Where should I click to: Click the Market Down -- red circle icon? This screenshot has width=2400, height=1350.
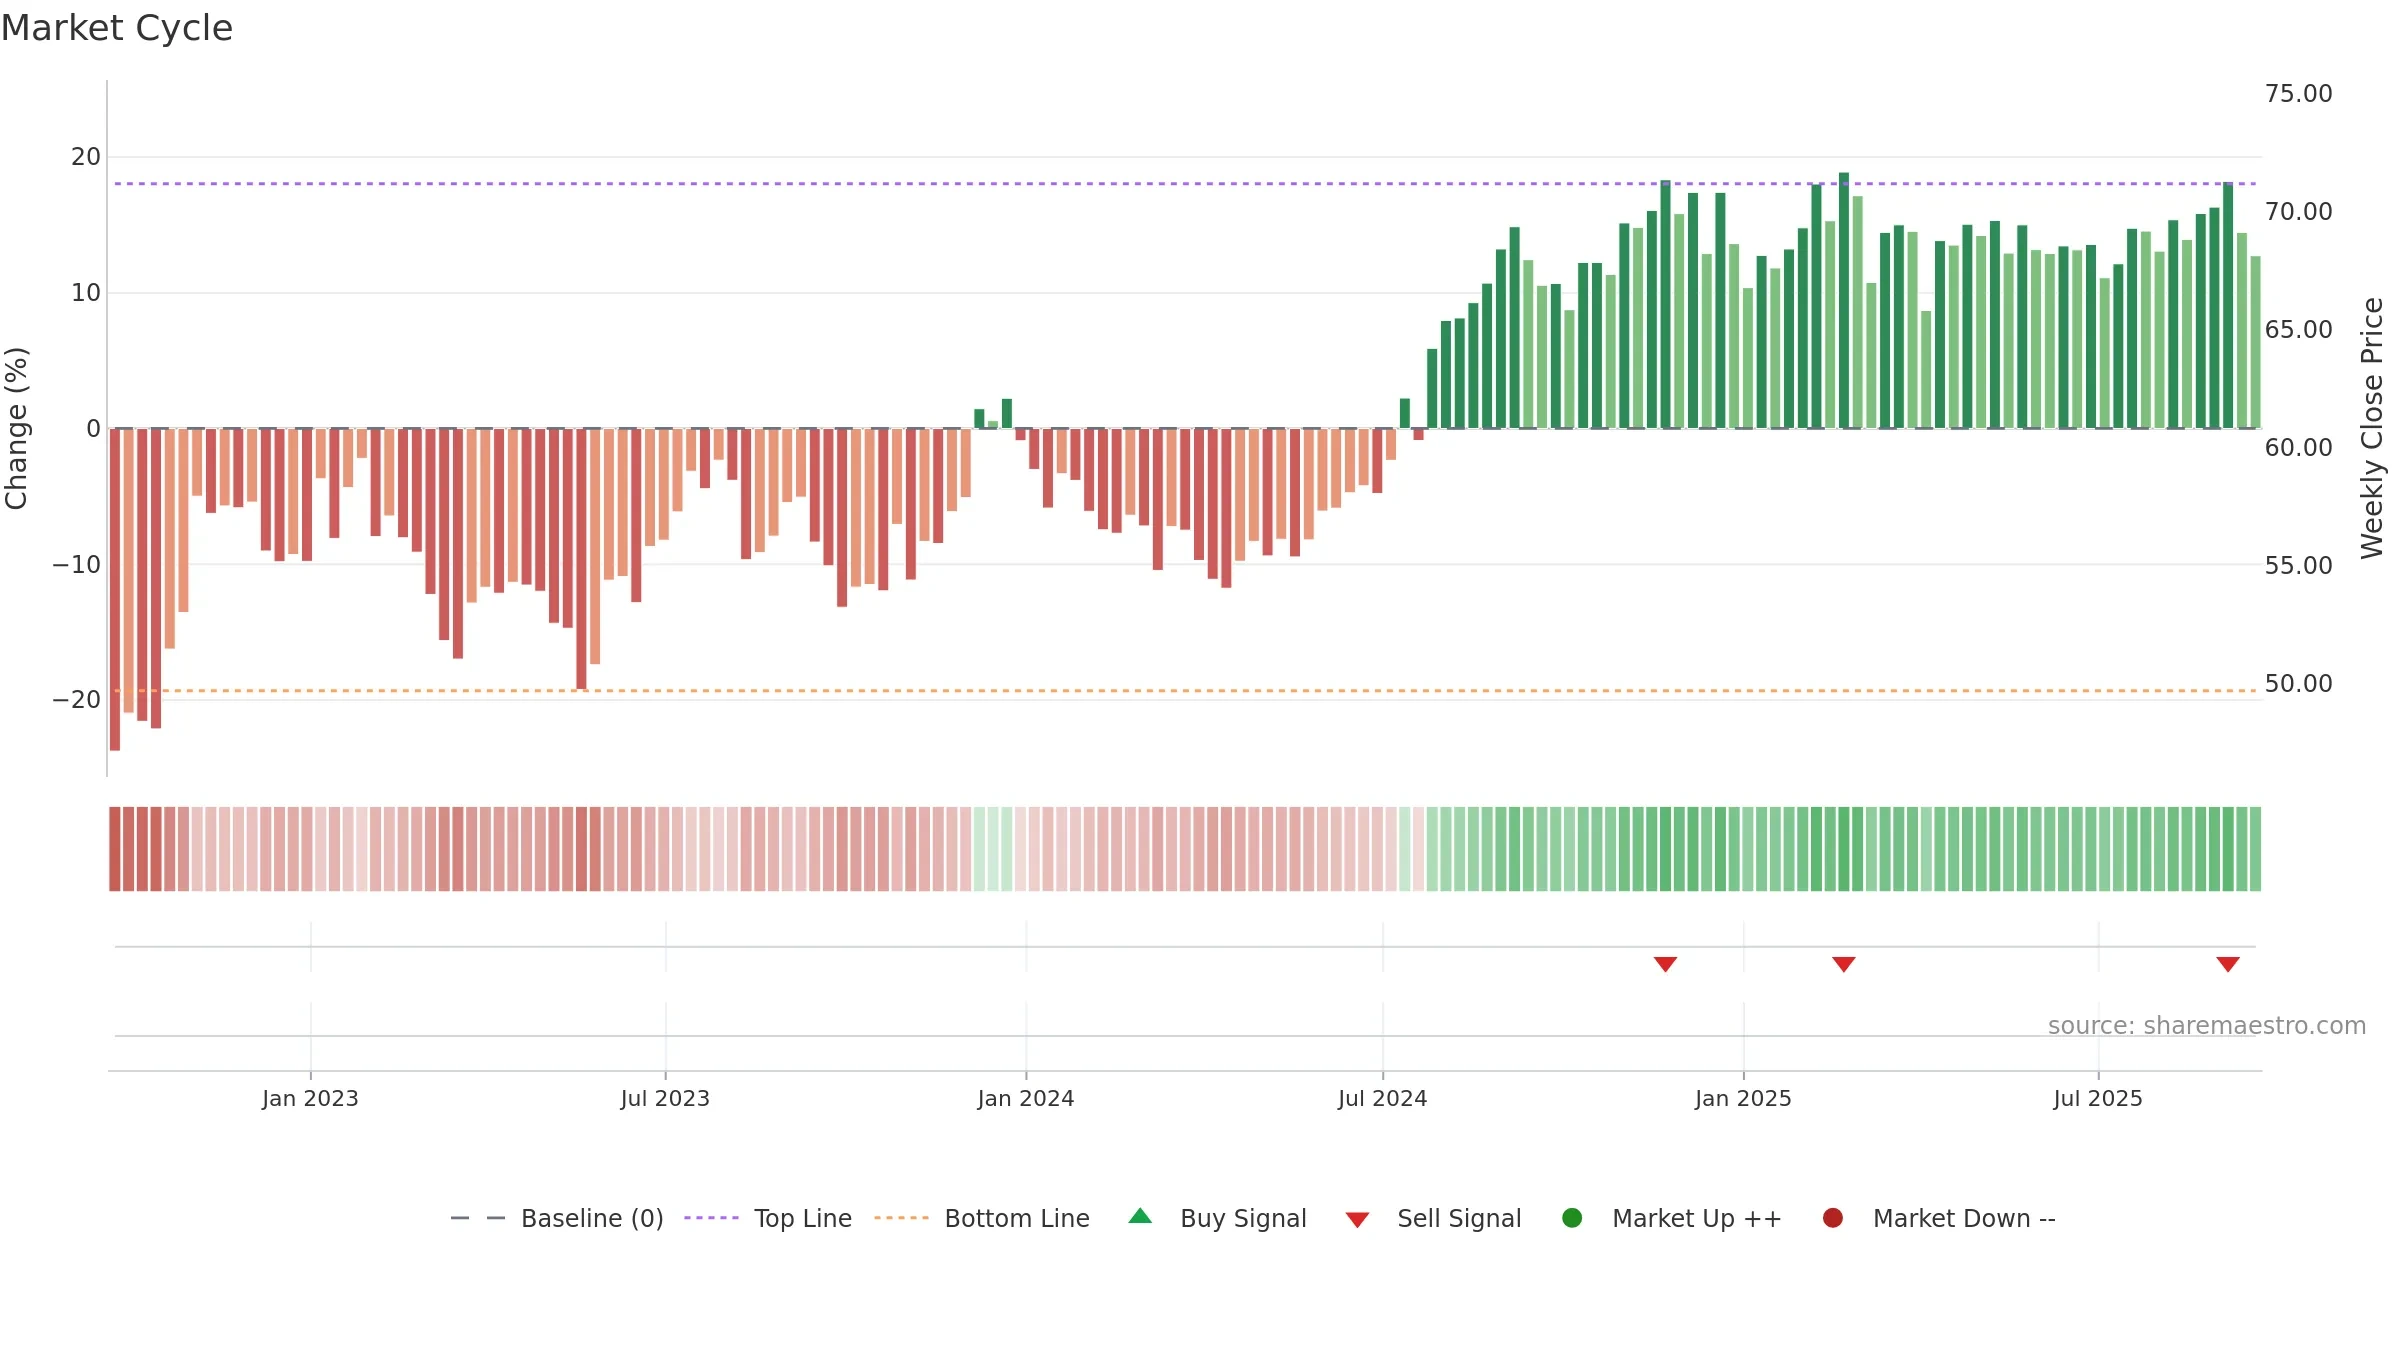(x=1833, y=1218)
